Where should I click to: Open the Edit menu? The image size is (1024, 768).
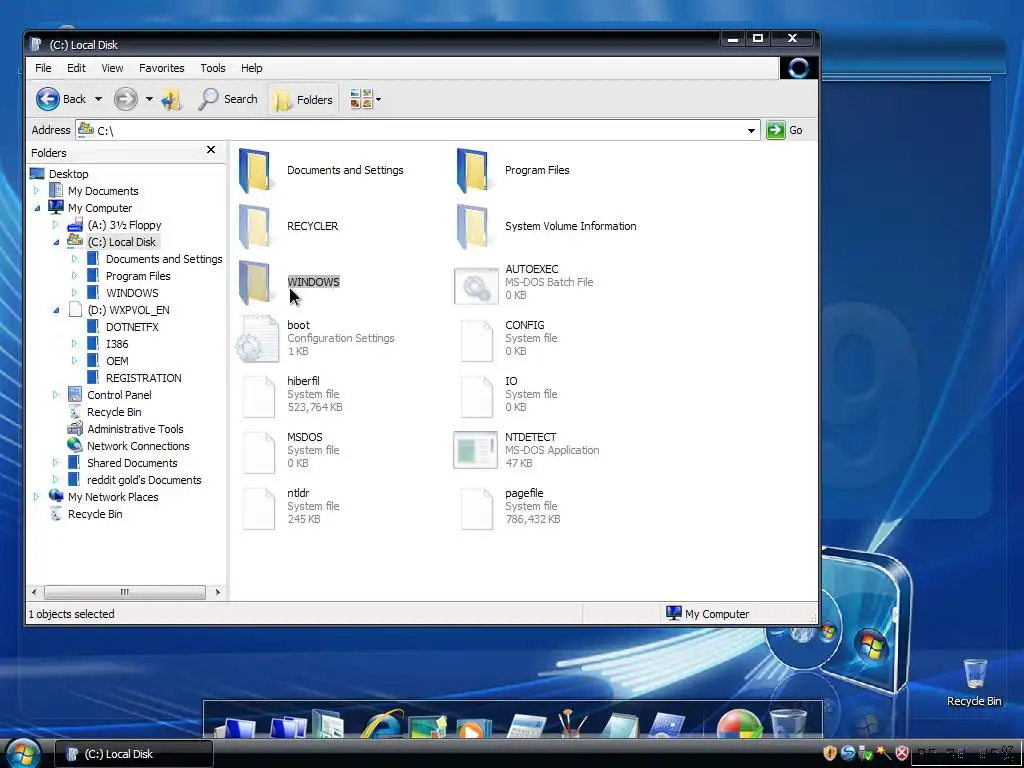click(76, 68)
